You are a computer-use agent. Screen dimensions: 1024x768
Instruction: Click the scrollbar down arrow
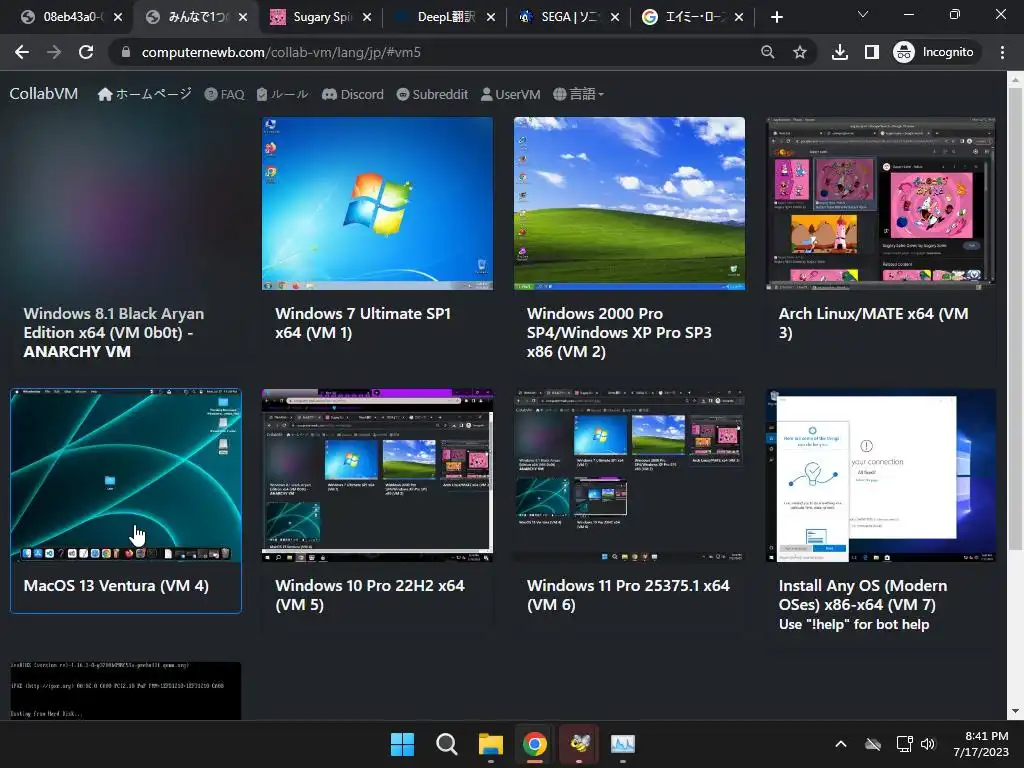1015,711
